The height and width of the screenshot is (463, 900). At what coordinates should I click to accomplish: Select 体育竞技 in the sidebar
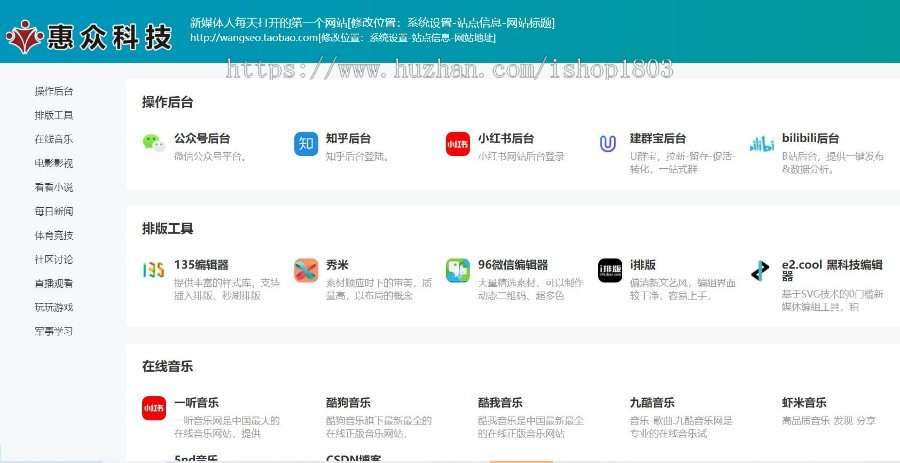pyautogui.click(x=54, y=236)
